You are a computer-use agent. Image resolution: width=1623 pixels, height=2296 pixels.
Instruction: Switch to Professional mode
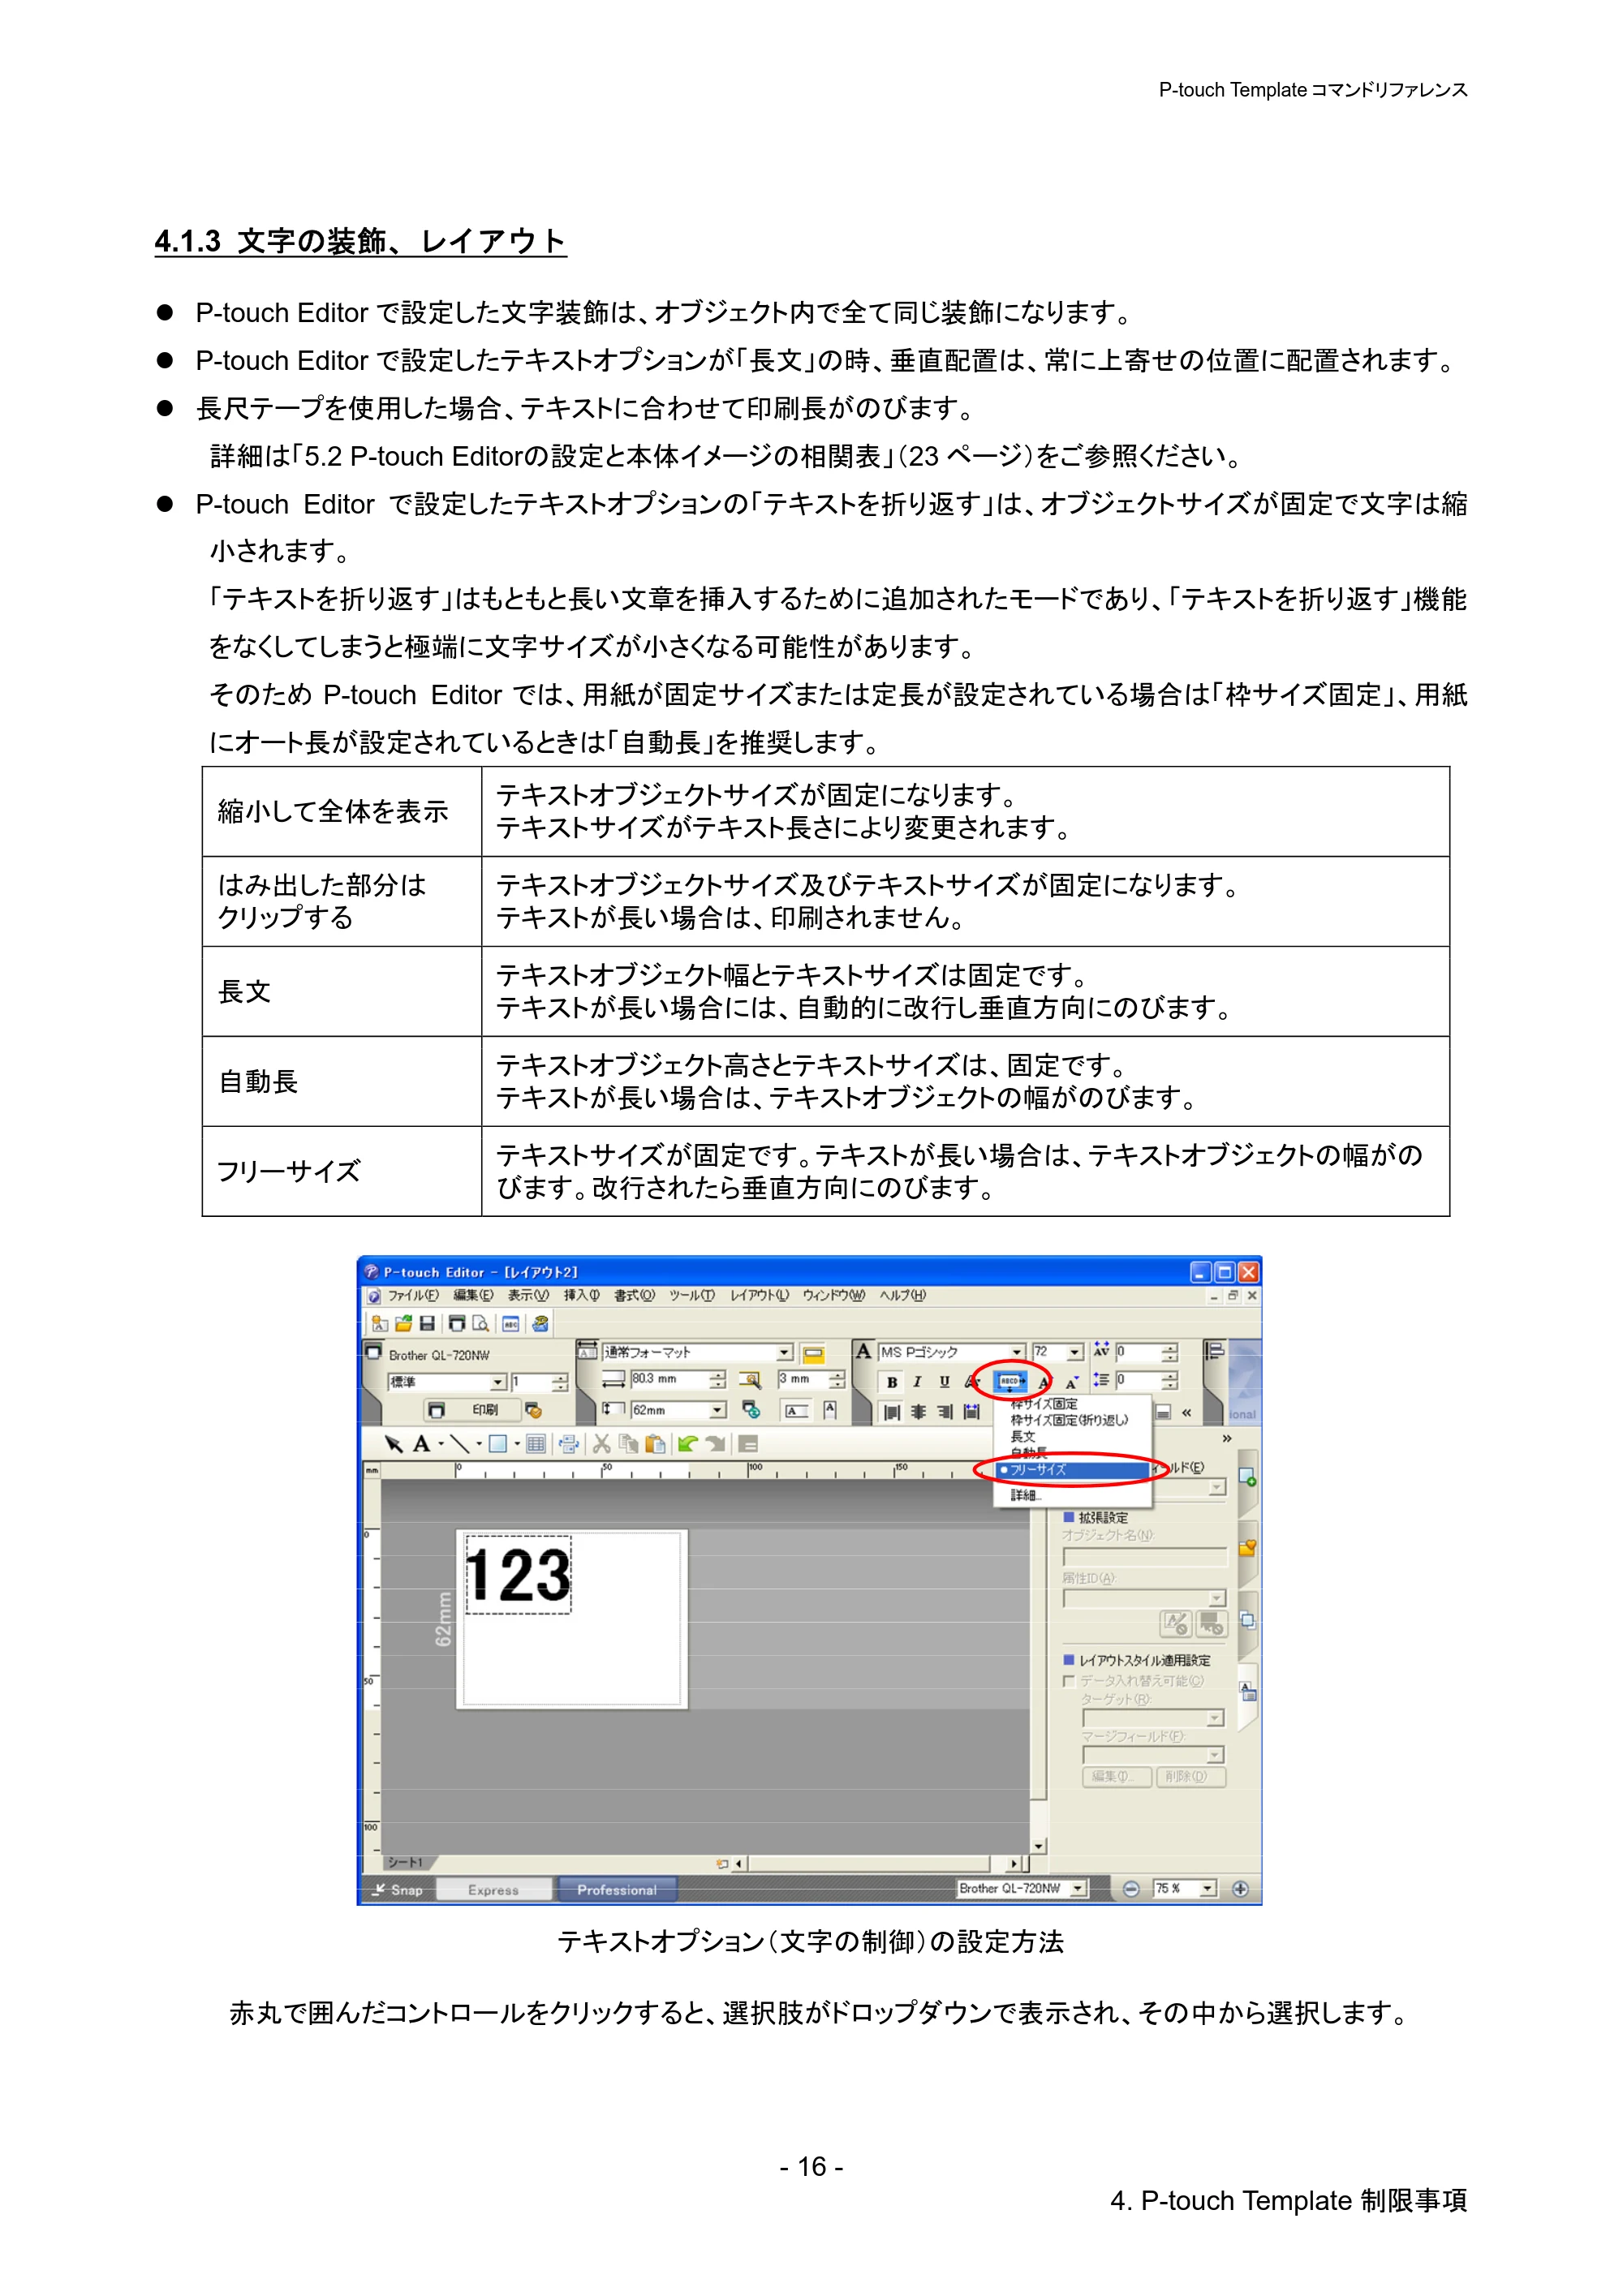coord(617,1889)
